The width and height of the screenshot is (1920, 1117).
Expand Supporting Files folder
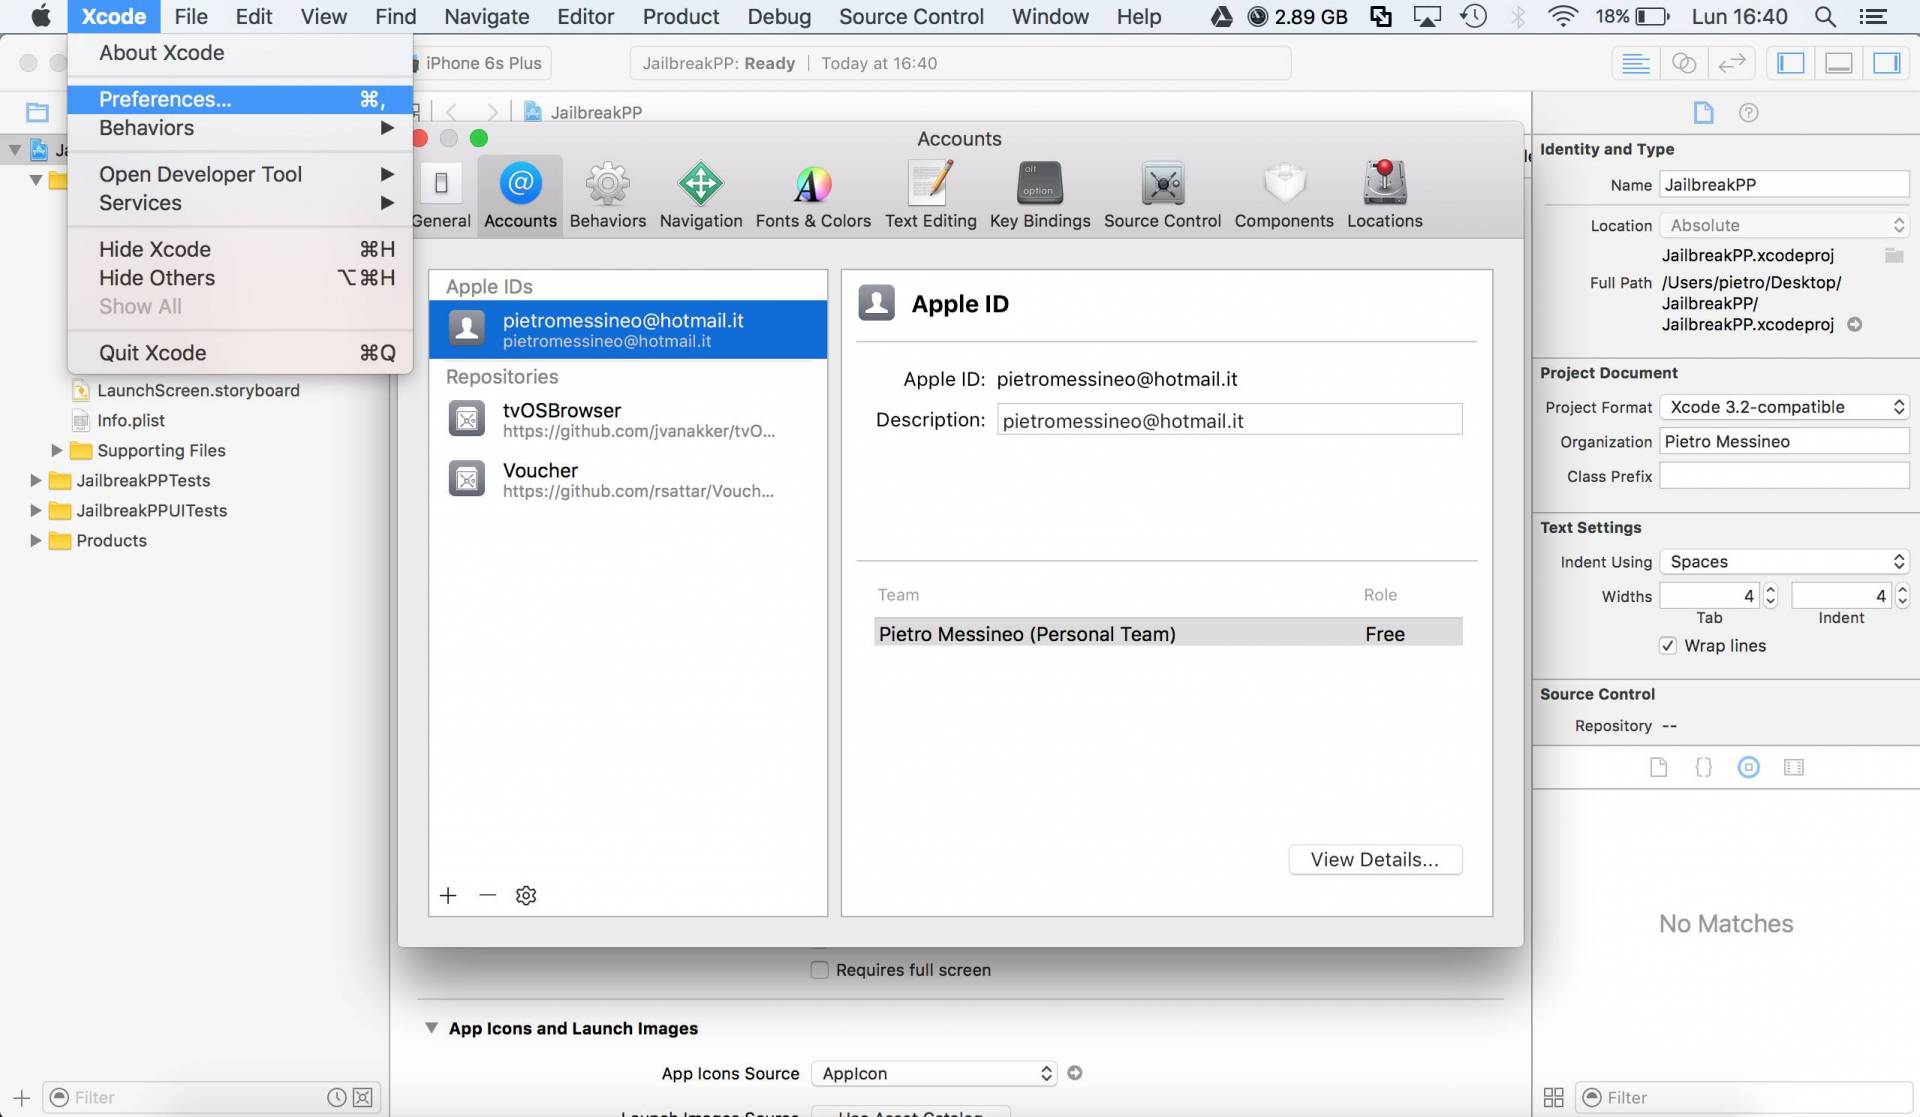pos(57,450)
